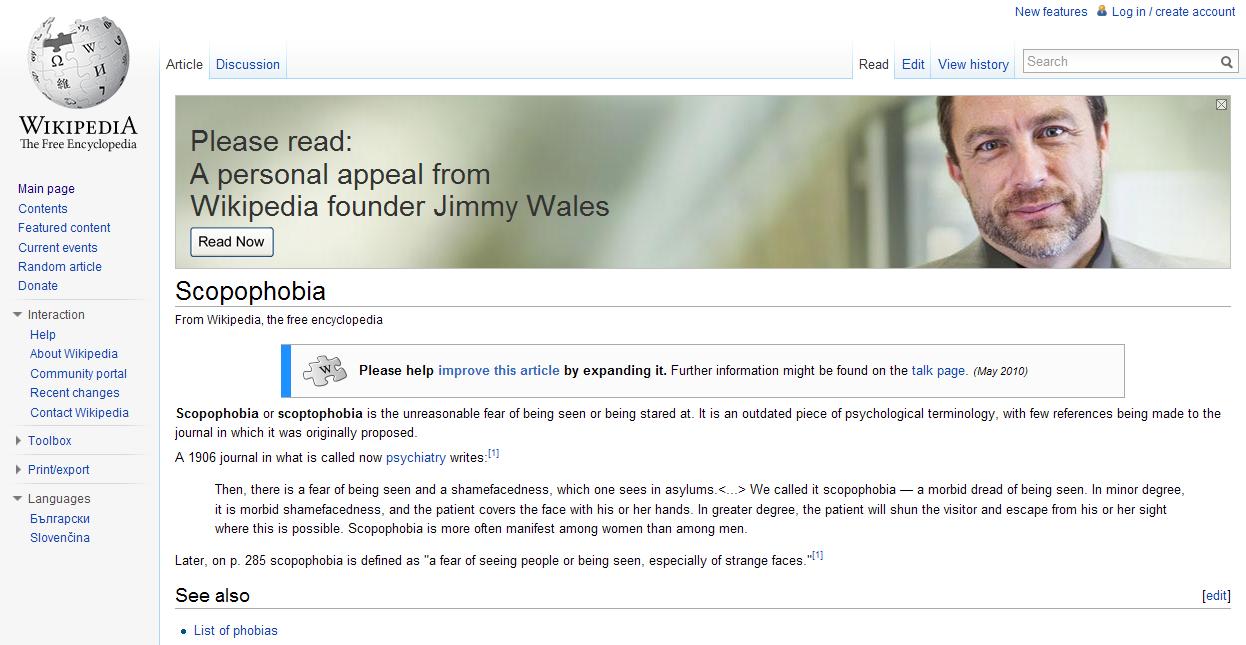The width and height of the screenshot is (1246, 645).
Task: Expand the Print/export sidebar section
Action: coord(18,470)
